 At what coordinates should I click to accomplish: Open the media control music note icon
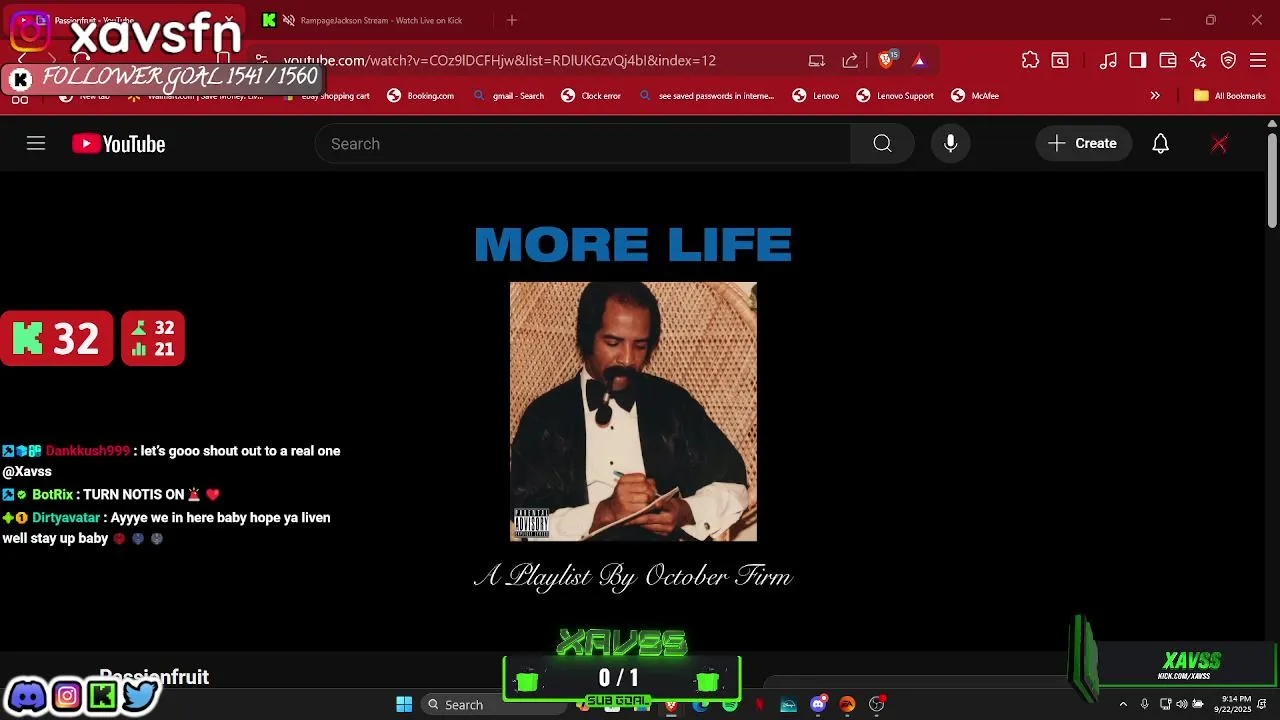pos(1108,61)
